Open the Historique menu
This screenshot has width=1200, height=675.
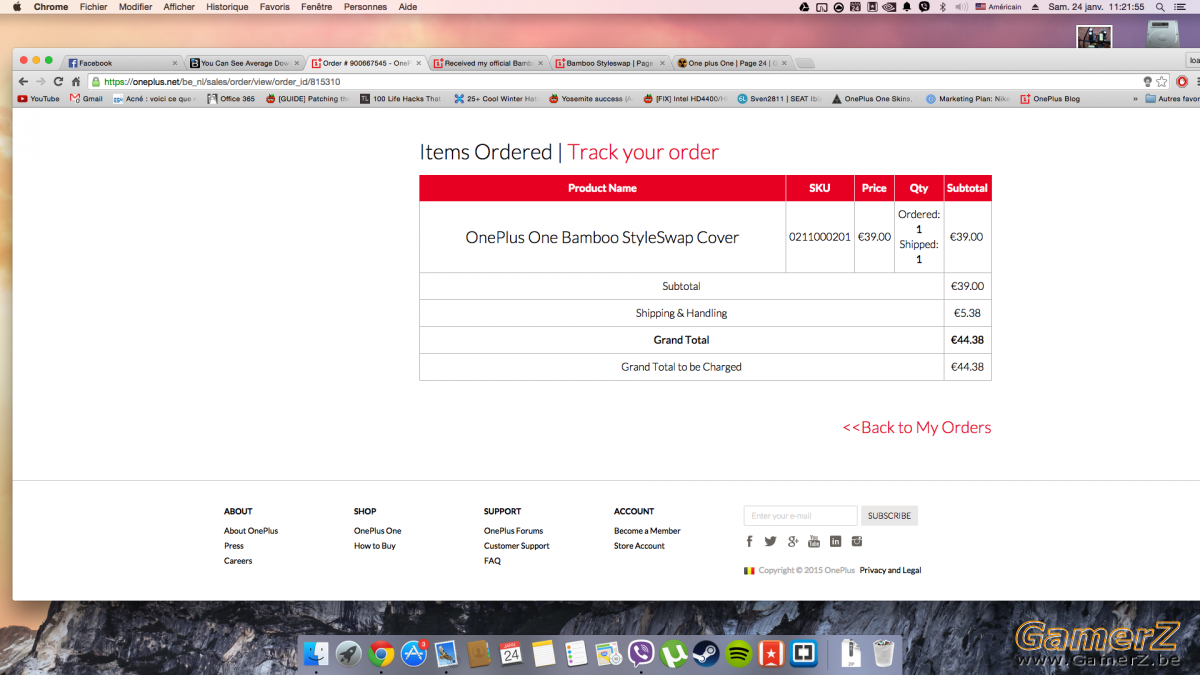(227, 7)
